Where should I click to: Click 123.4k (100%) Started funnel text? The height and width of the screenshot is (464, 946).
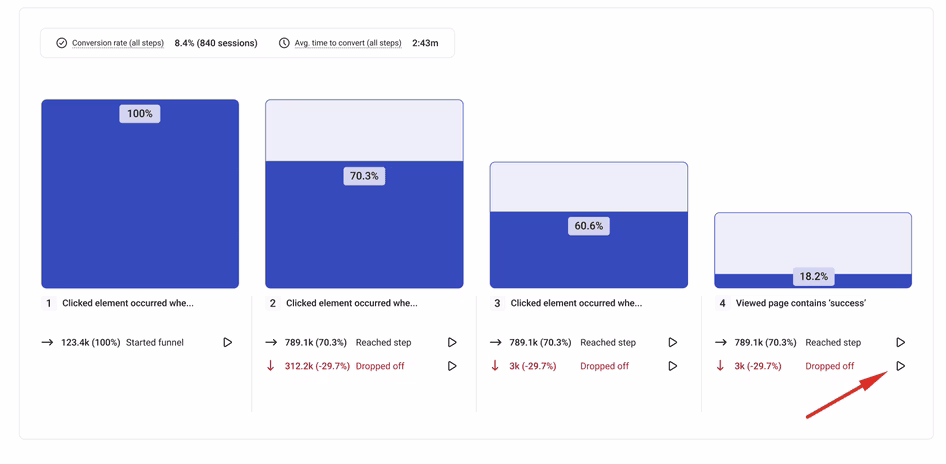(x=122, y=342)
